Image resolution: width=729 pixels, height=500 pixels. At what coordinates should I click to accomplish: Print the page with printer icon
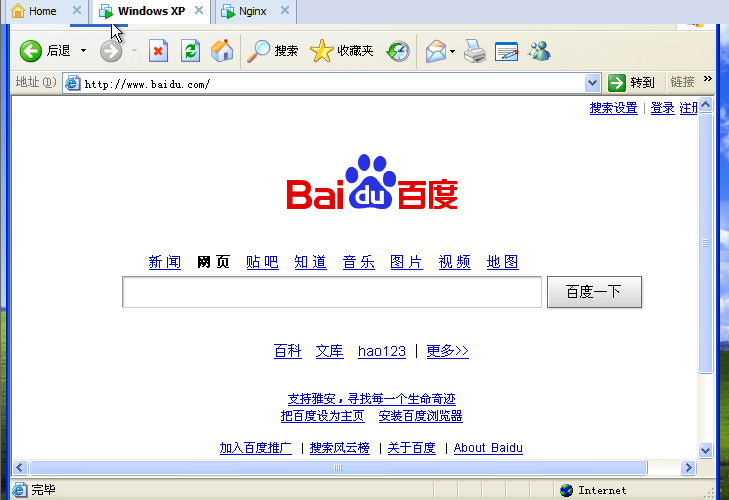[475, 51]
